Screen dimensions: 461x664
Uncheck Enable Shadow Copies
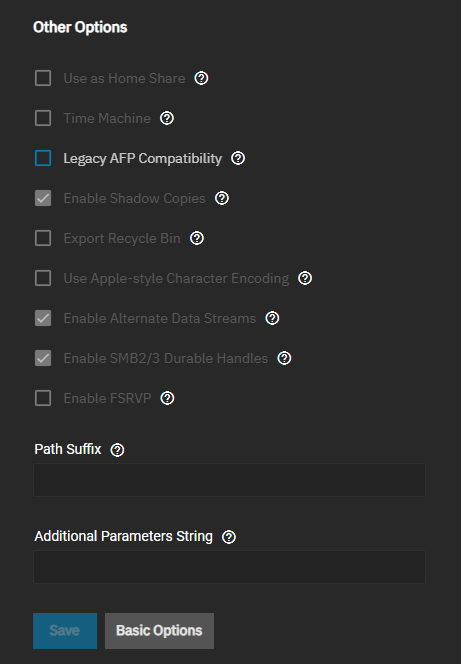click(x=43, y=198)
